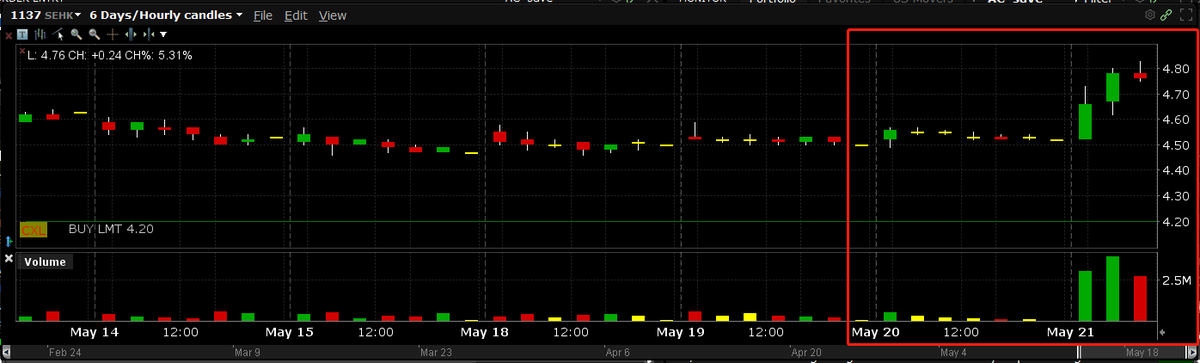Remove the price quote line via its X

(x=22, y=51)
